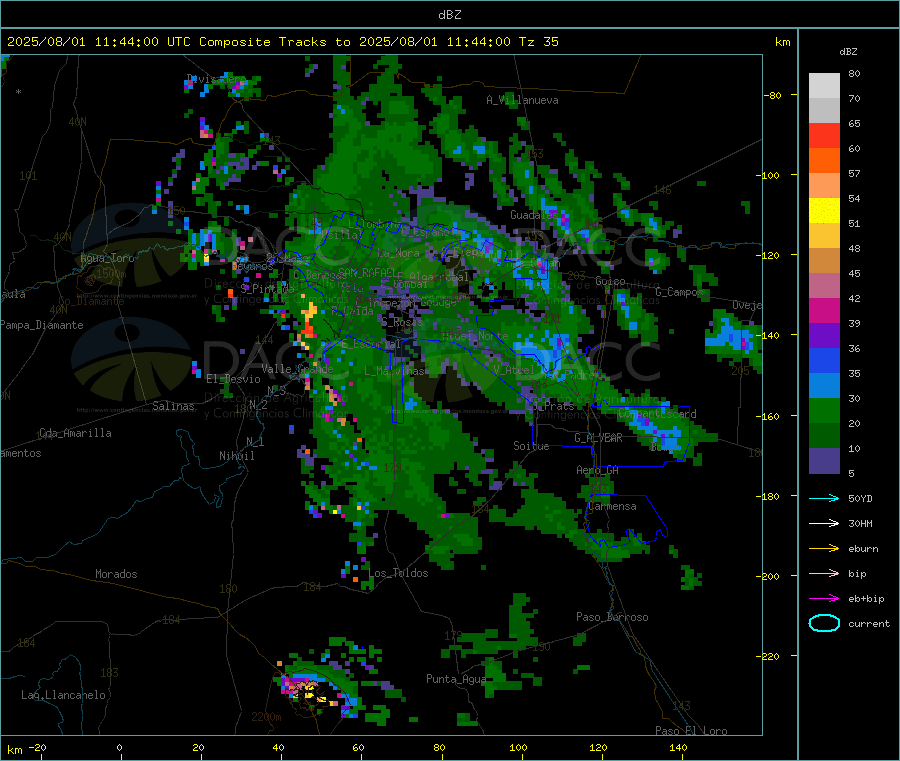The width and height of the screenshot is (900, 761).
Task: Pick the slate 5-10 dBZ legend swatch
Action: click(824, 461)
